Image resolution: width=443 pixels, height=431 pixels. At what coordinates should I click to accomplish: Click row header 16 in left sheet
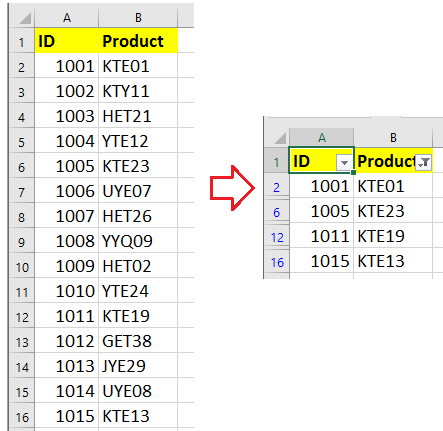pos(22,417)
